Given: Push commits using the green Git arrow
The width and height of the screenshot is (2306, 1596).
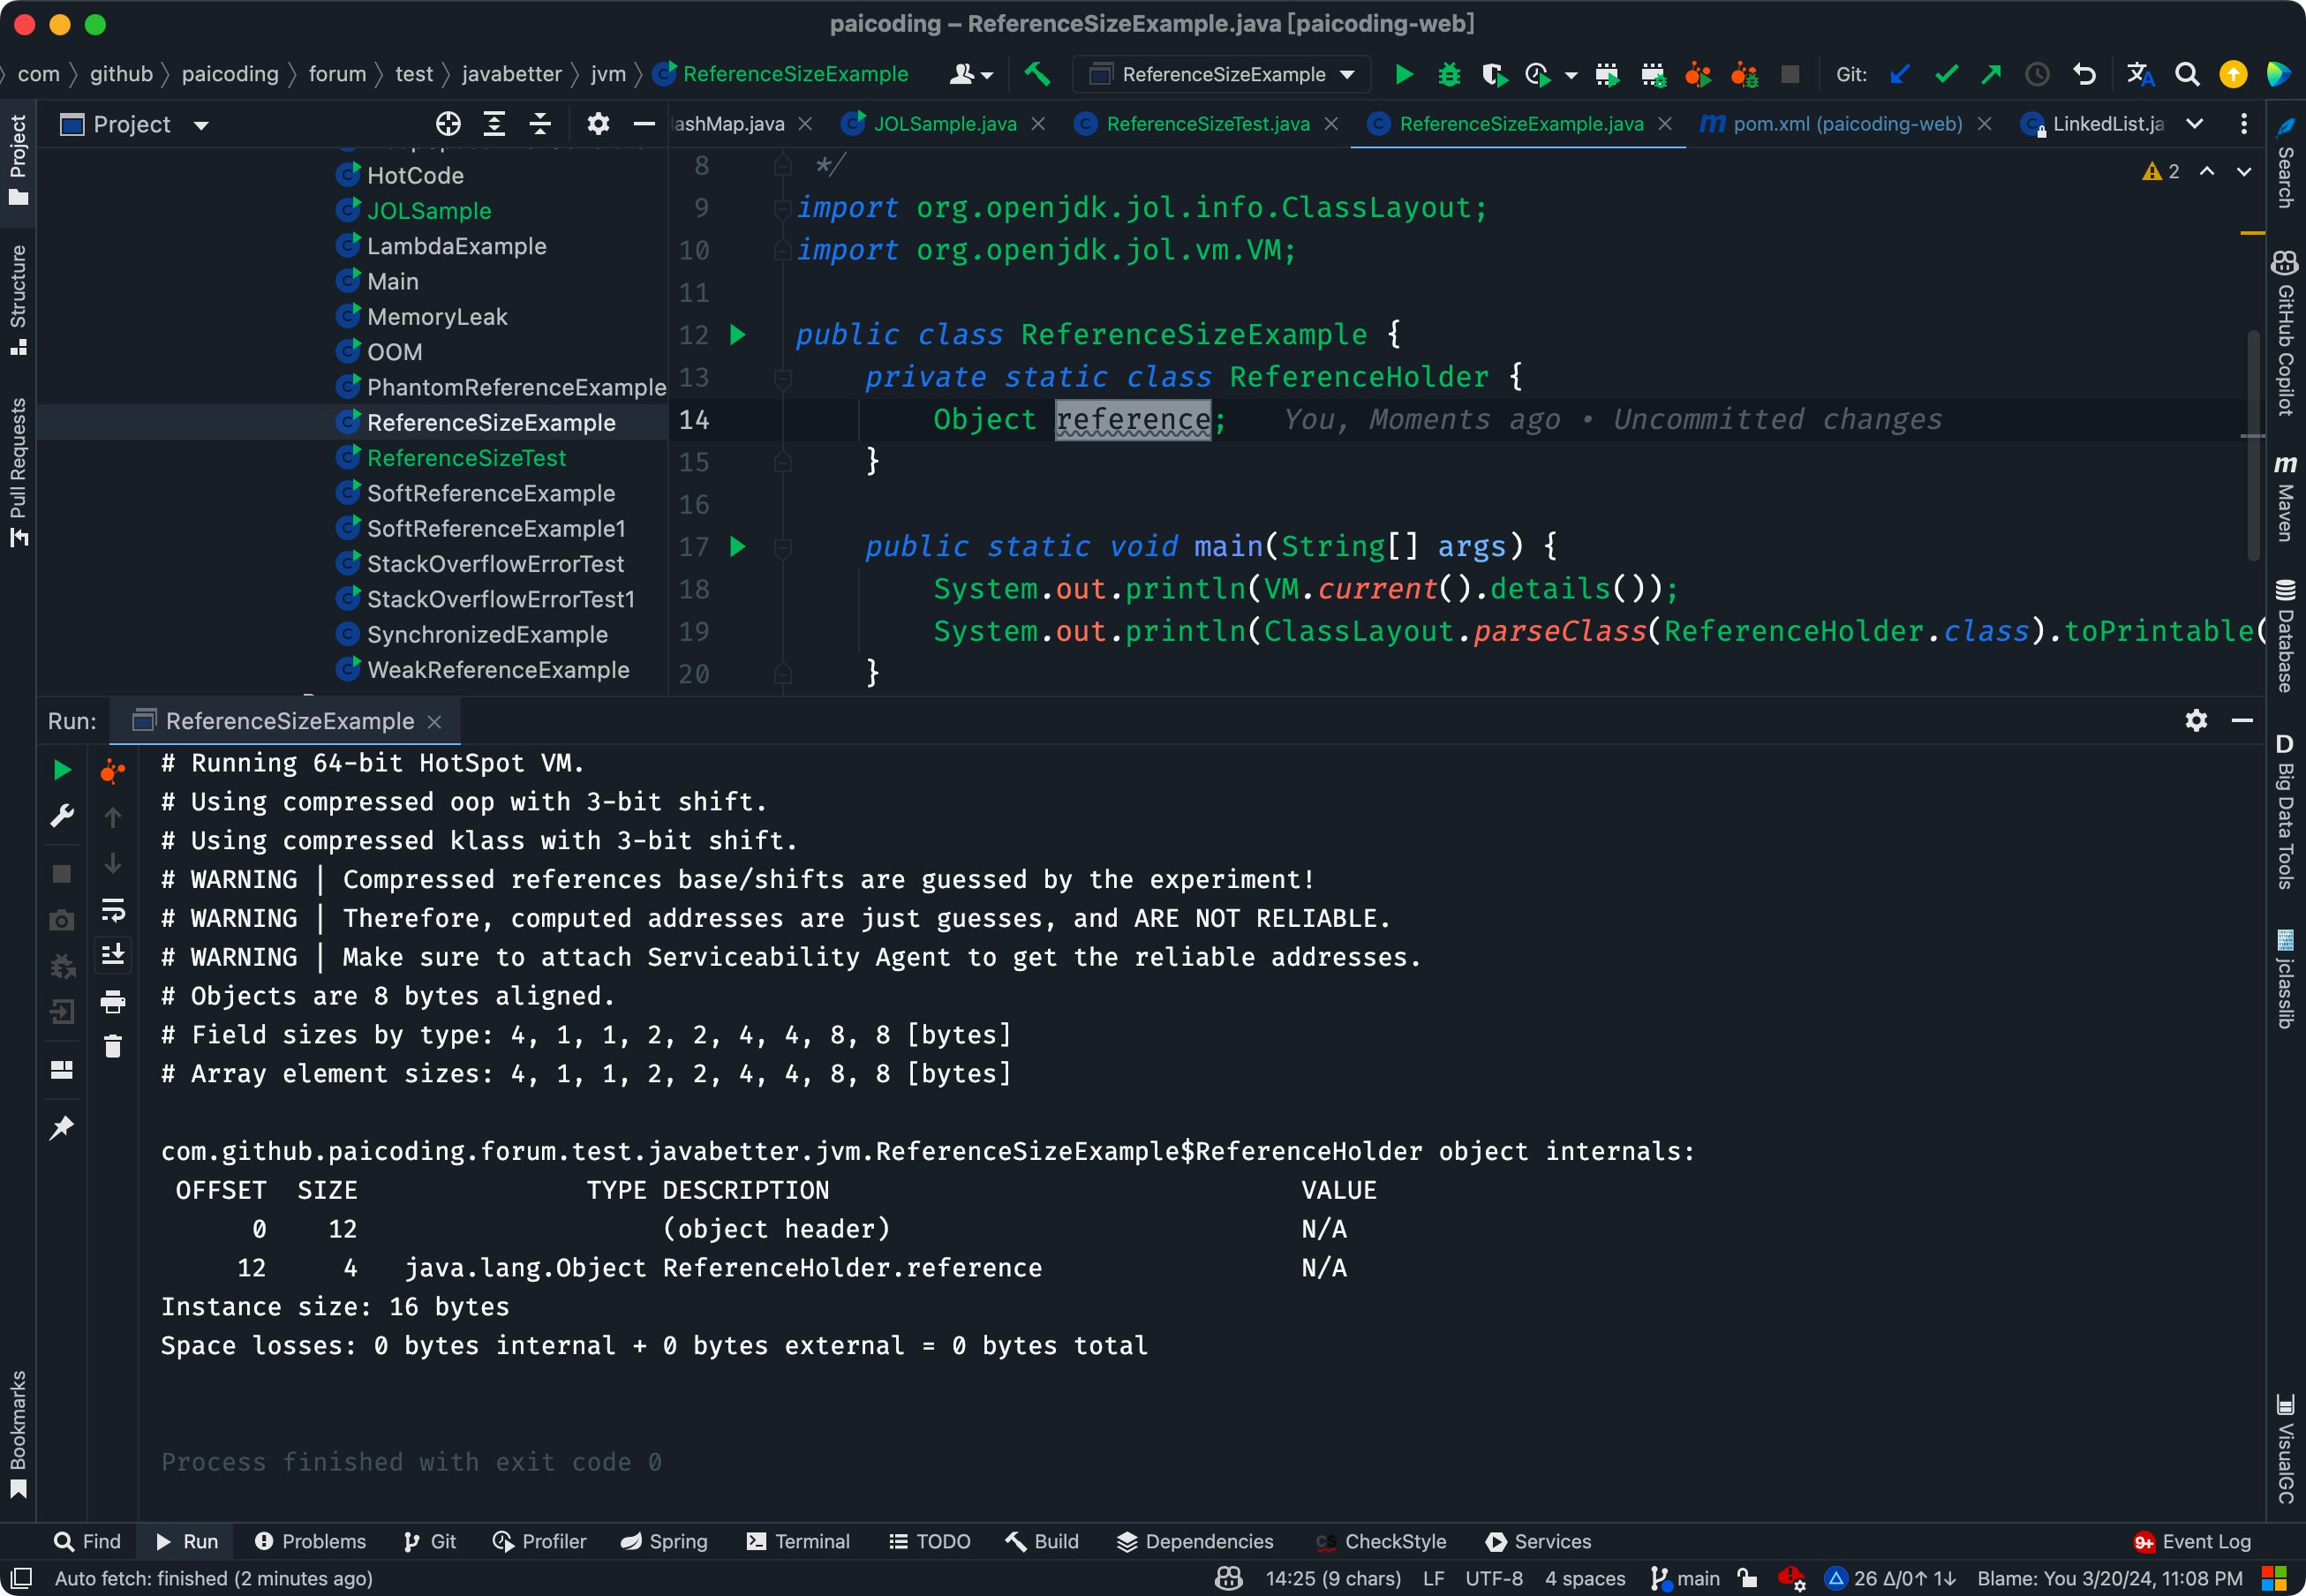Looking at the screenshot, I should coord(1991,74).
